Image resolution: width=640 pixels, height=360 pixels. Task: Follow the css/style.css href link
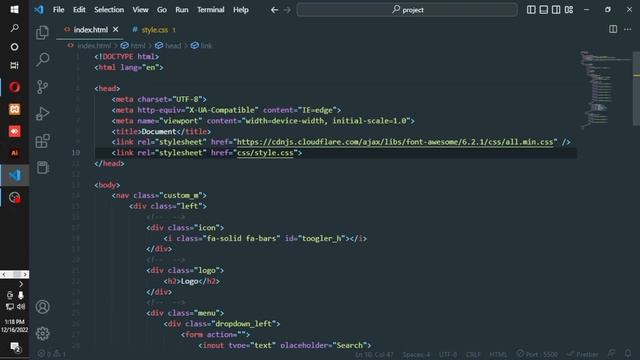point(265,153)
